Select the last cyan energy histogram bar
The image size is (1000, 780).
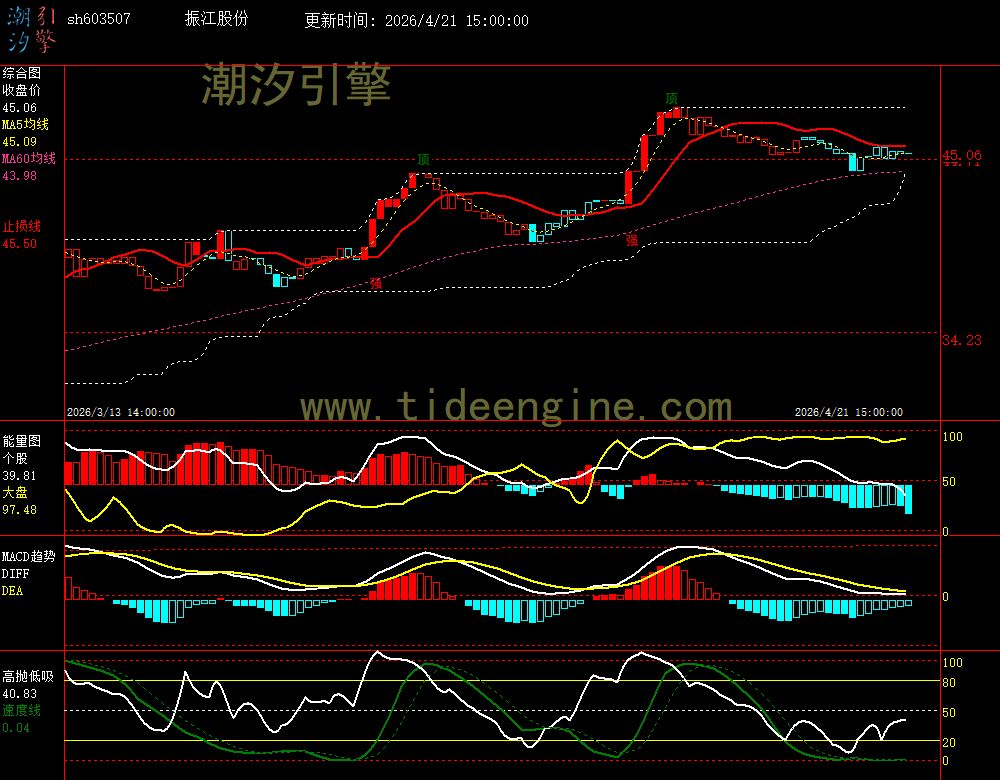[908, 498]
